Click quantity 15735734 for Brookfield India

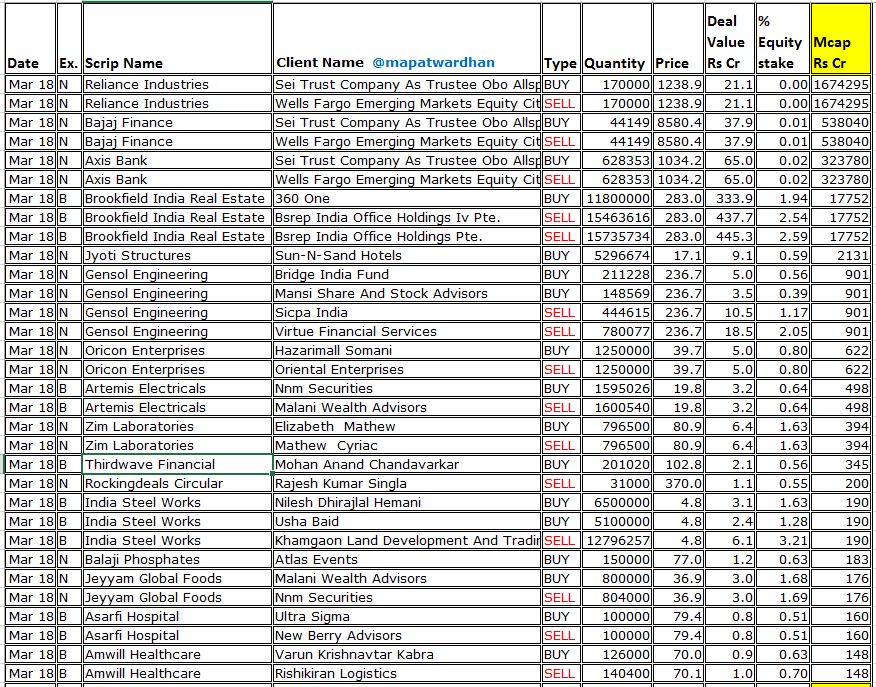(x=616, y=237)
